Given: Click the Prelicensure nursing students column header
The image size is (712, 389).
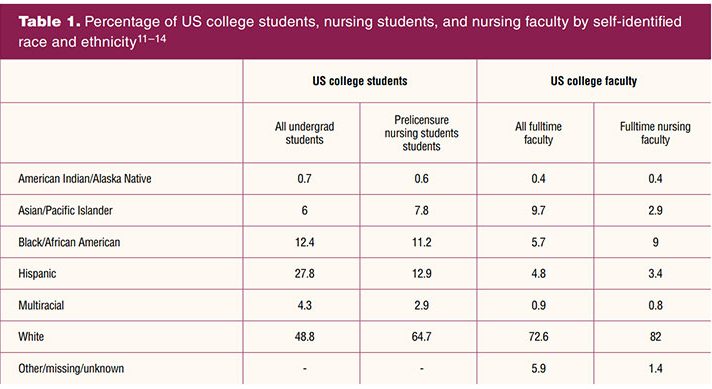Looking at the screenshot, I should 421,133.
